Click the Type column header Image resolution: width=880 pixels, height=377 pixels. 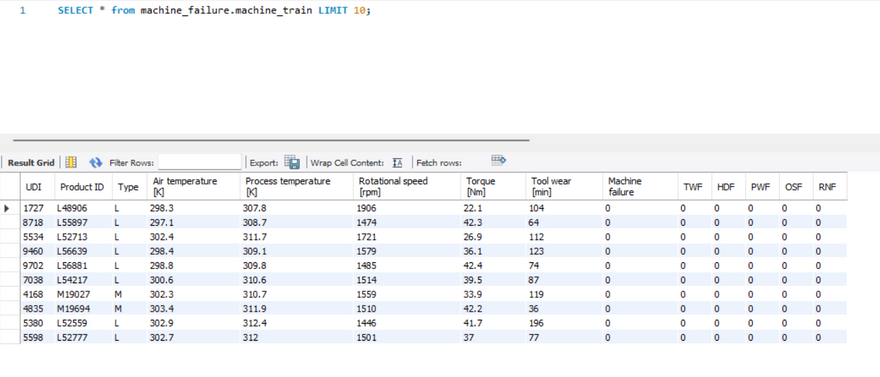coord(129,187)
